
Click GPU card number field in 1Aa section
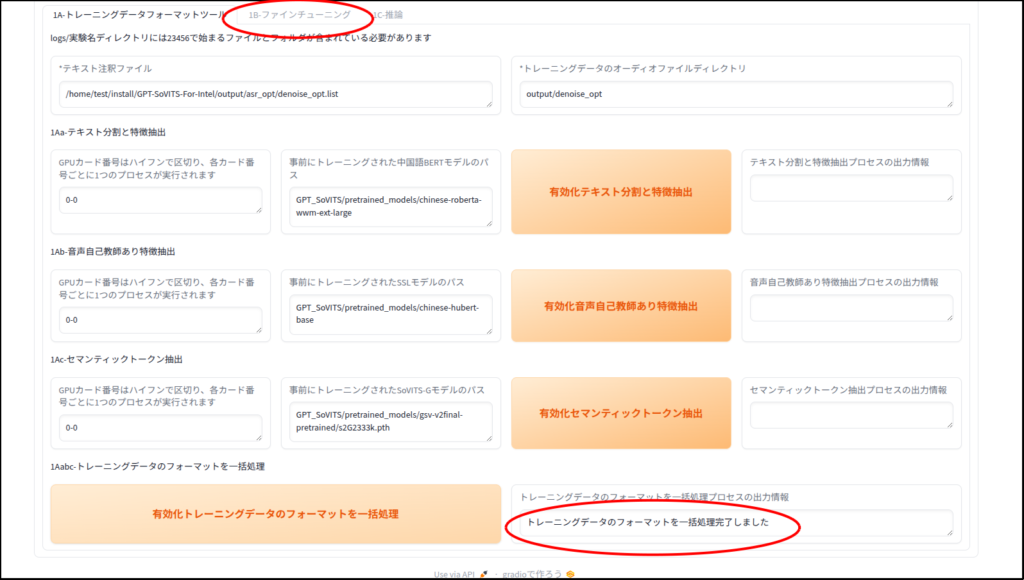point(160,200)
